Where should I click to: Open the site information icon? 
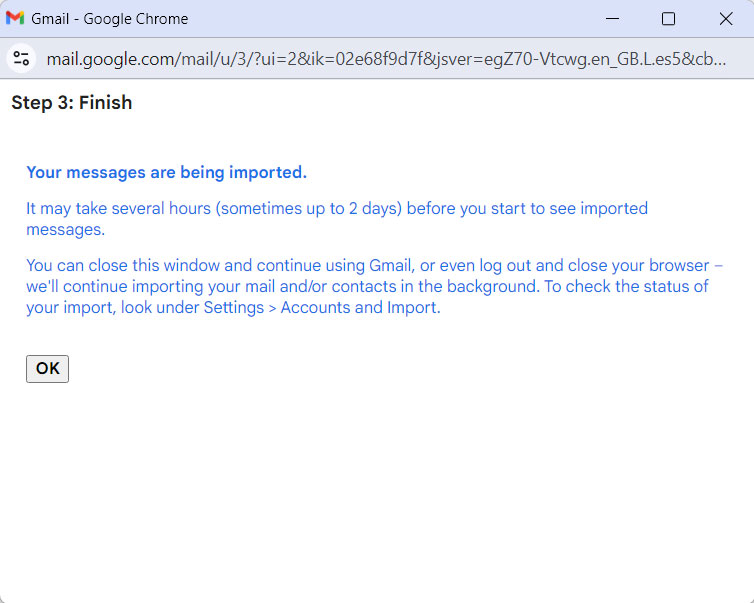21,58
